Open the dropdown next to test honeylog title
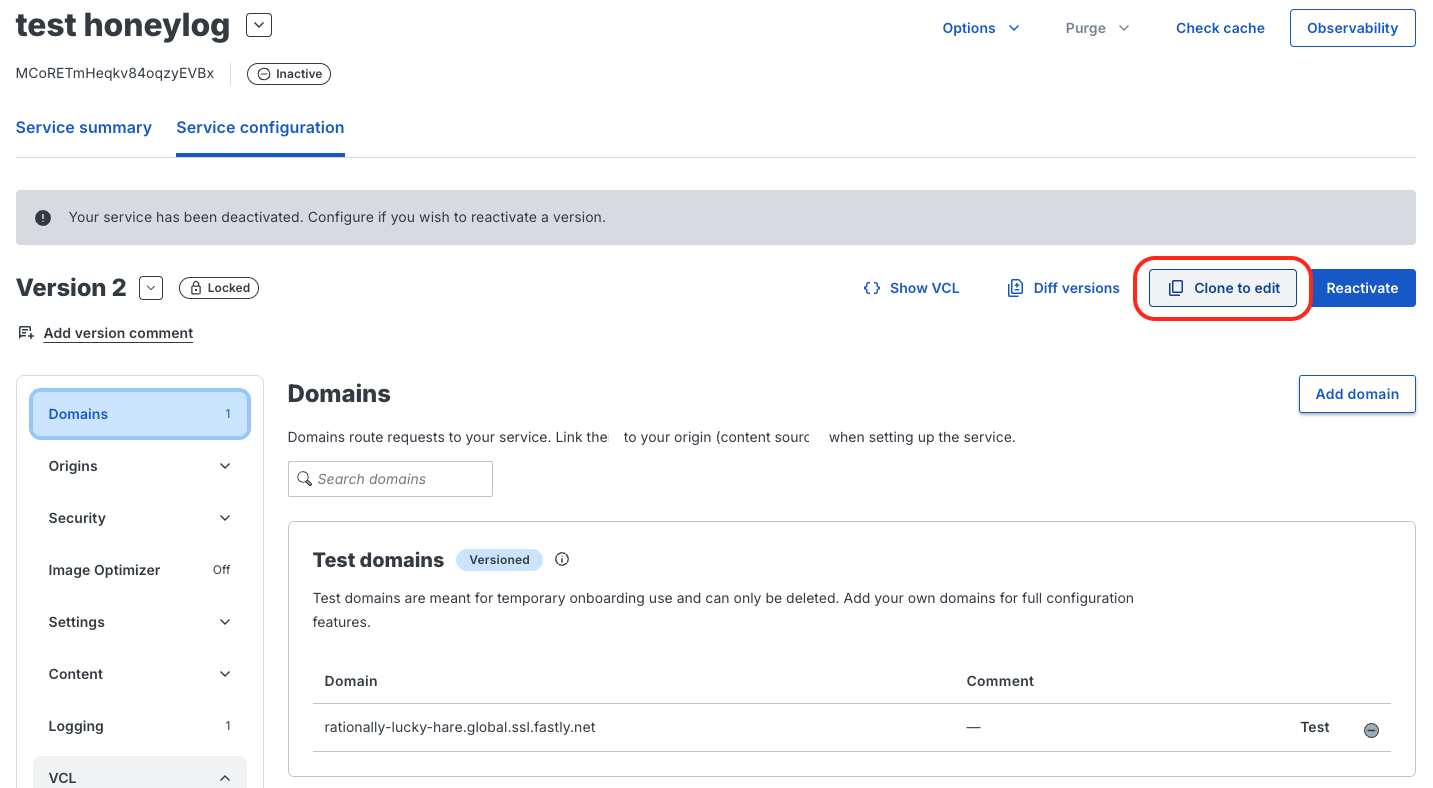The height and width of the screenshot is (788, 1433). [258, 25]
